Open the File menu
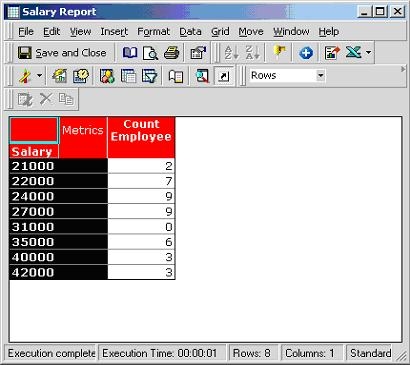The image size is (410, 365). point(26,32)
